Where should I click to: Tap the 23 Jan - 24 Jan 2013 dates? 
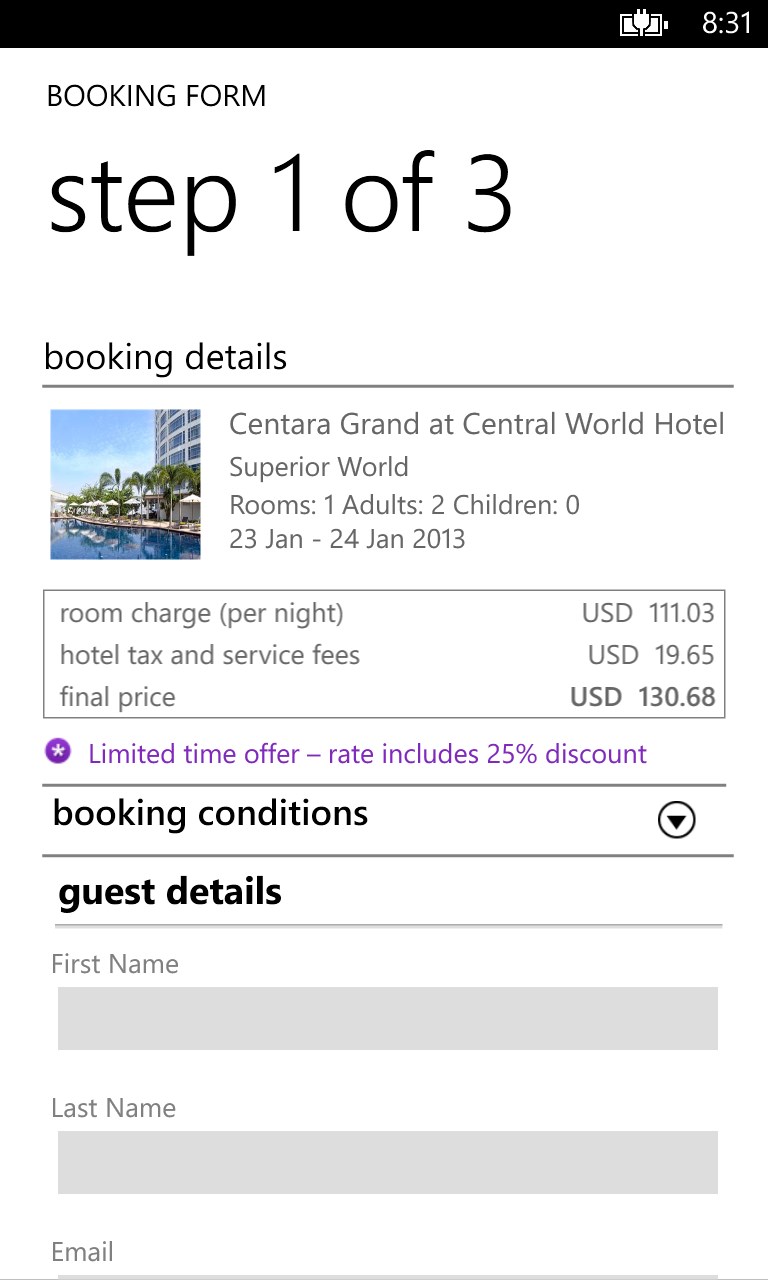point(347,539)
